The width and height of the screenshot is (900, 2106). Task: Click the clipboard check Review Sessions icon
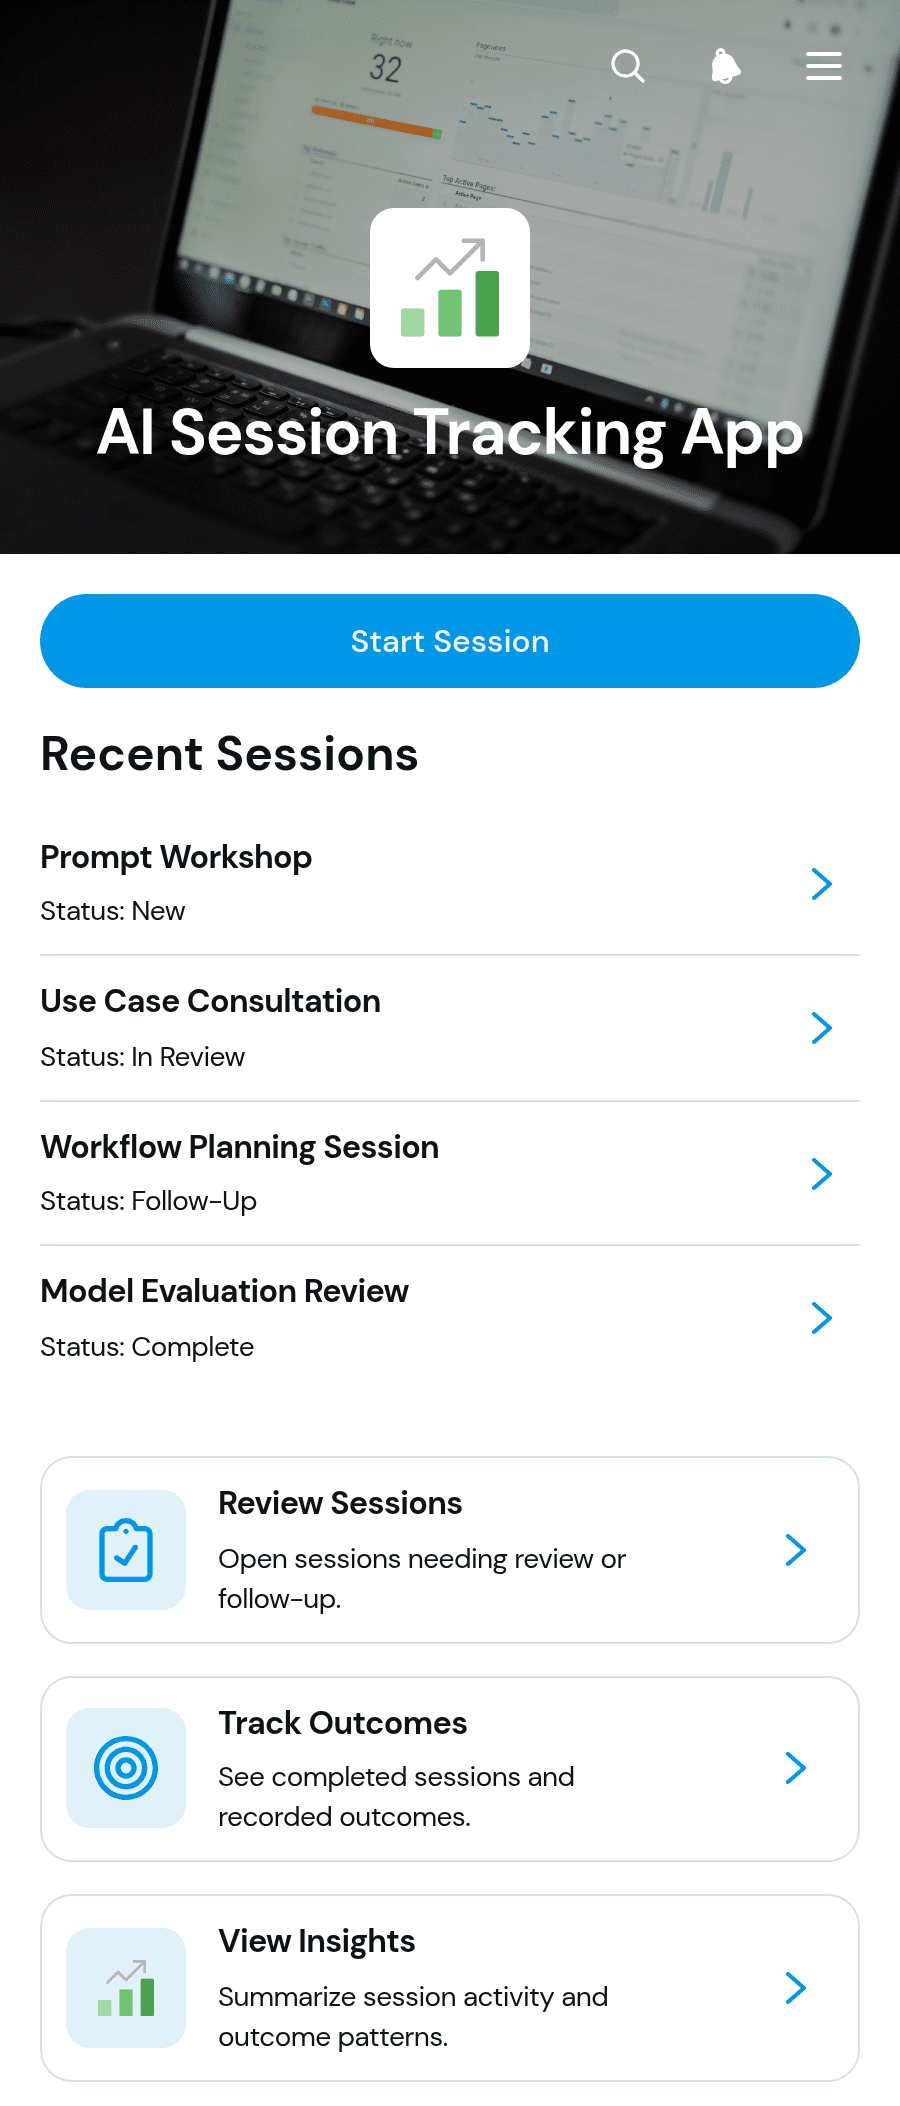[x=126, y=1550]
